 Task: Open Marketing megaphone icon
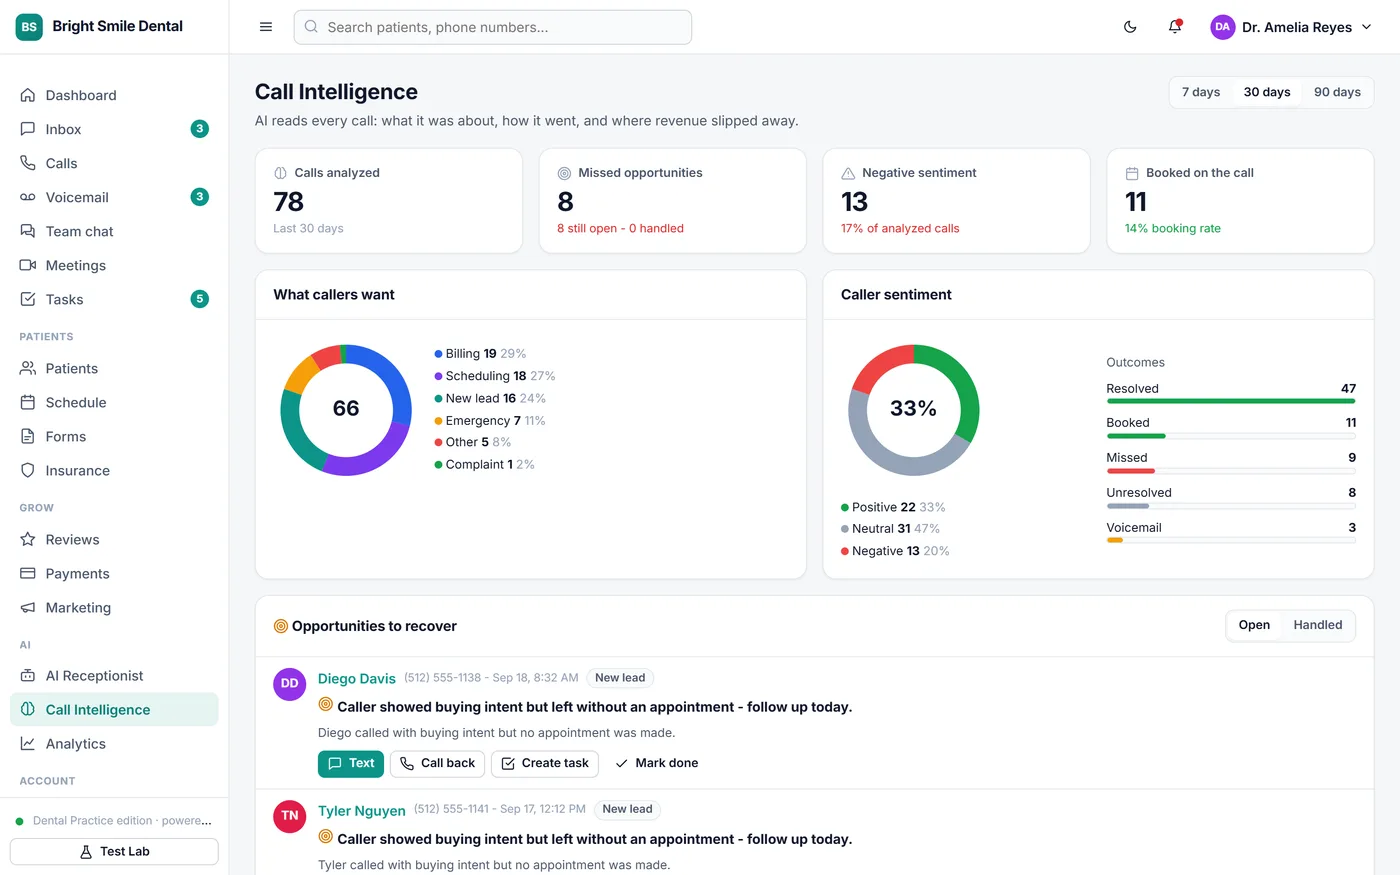(28, 607)
